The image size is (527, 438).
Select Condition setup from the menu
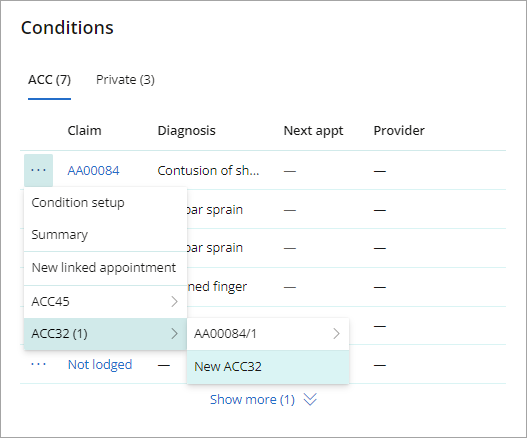click(x=106, y=203)
